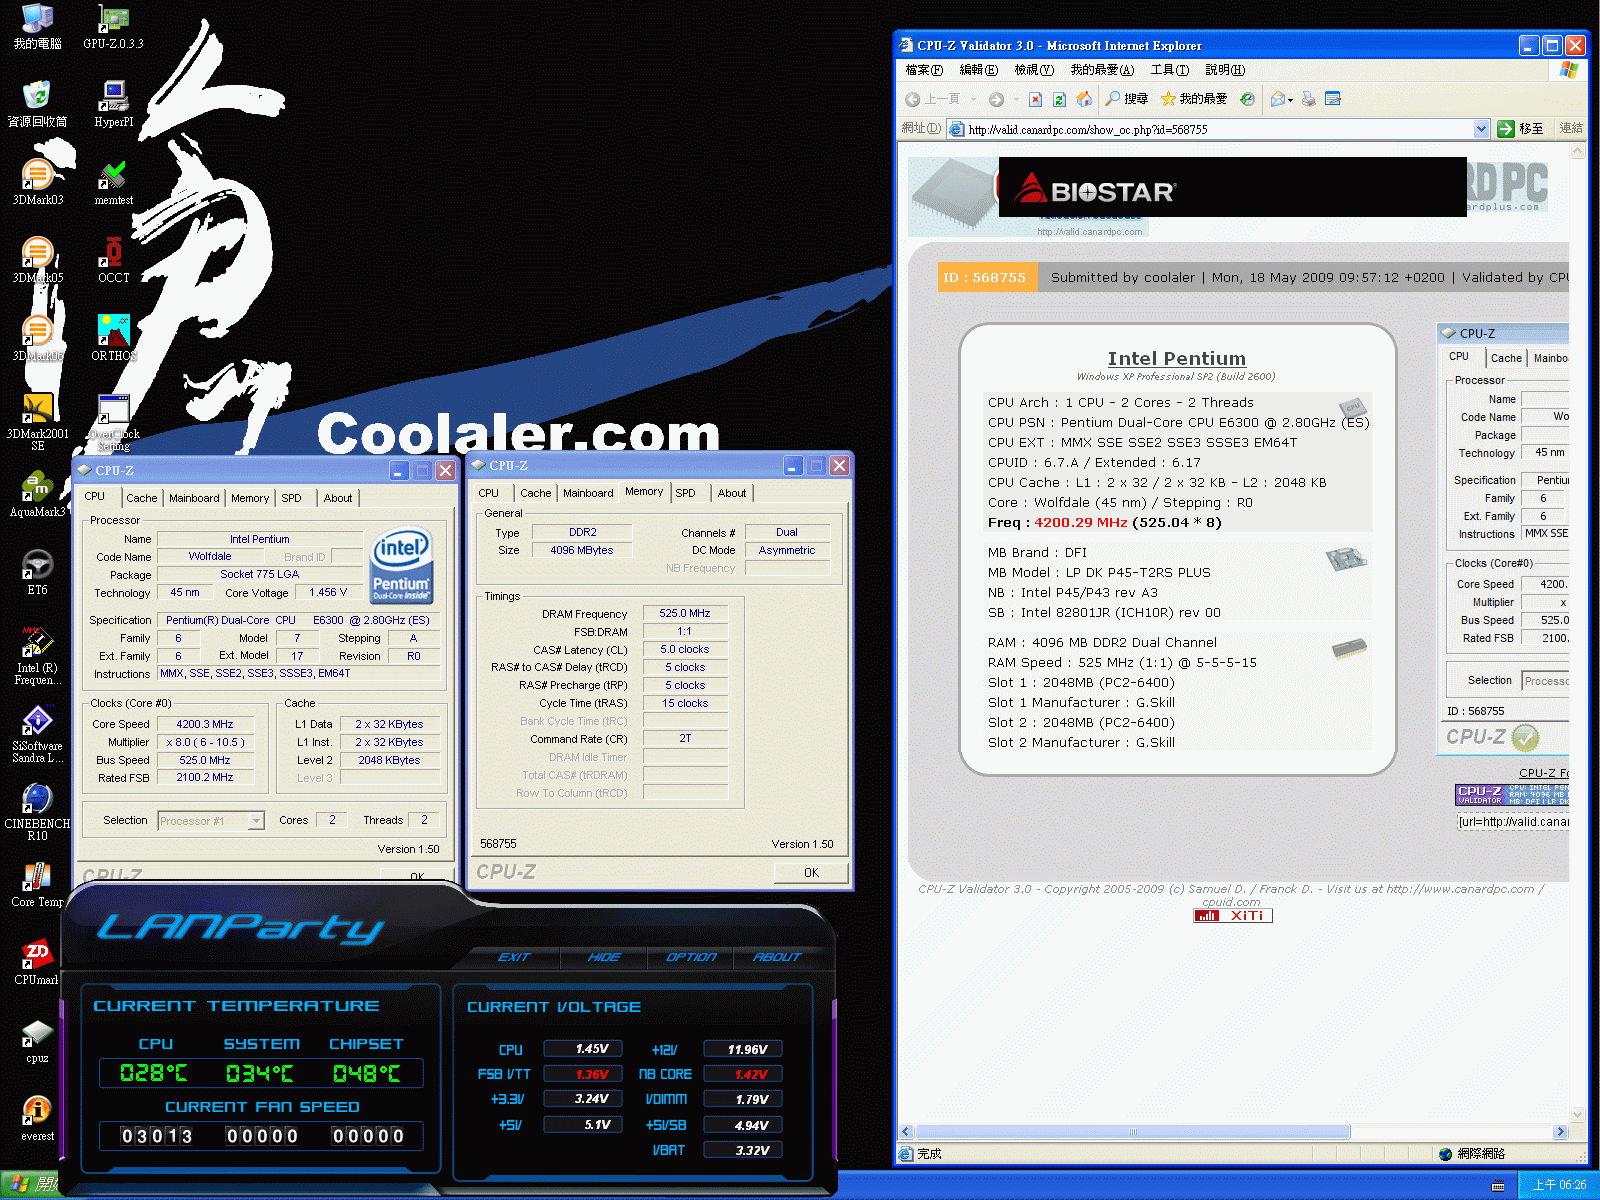Open the CINEBENCH R10 desktop icon
Viewport: 1600px width, 1200px height.
coord(38,812)
